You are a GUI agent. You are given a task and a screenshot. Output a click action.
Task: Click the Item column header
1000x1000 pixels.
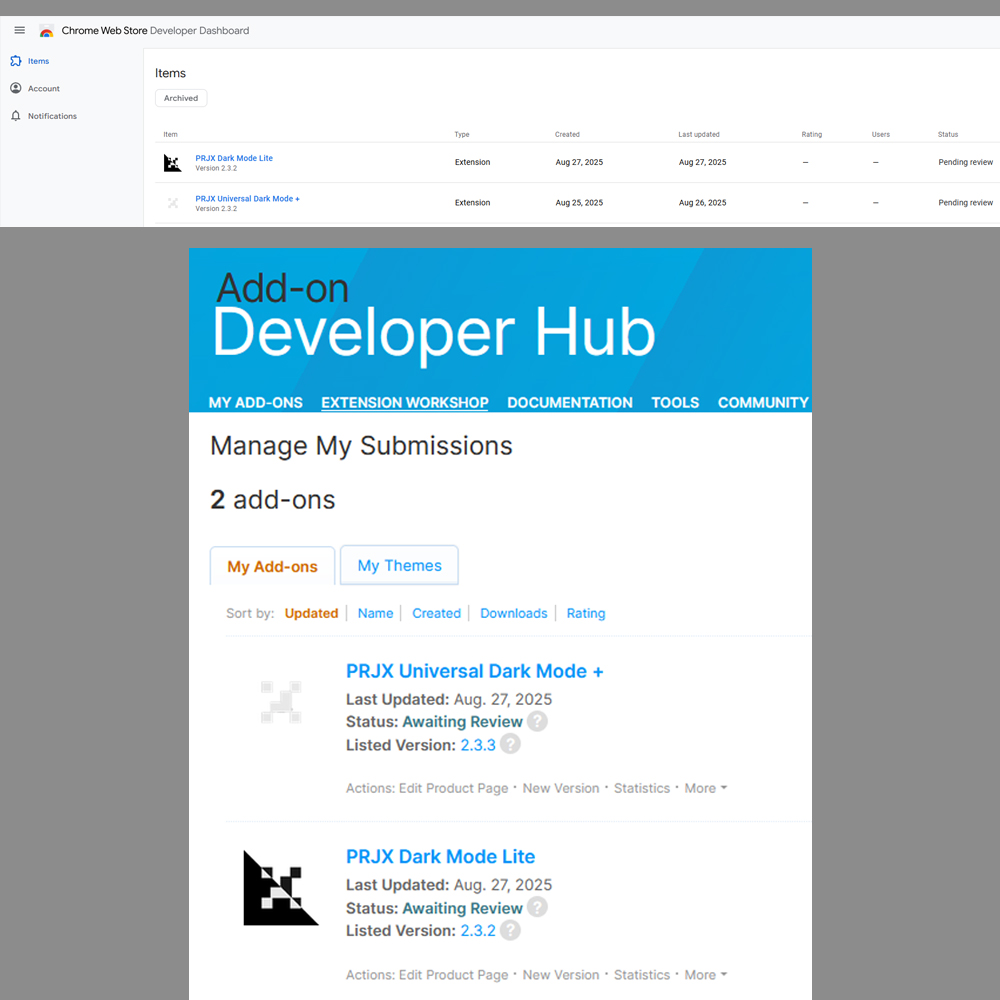[x=170, y=135]
